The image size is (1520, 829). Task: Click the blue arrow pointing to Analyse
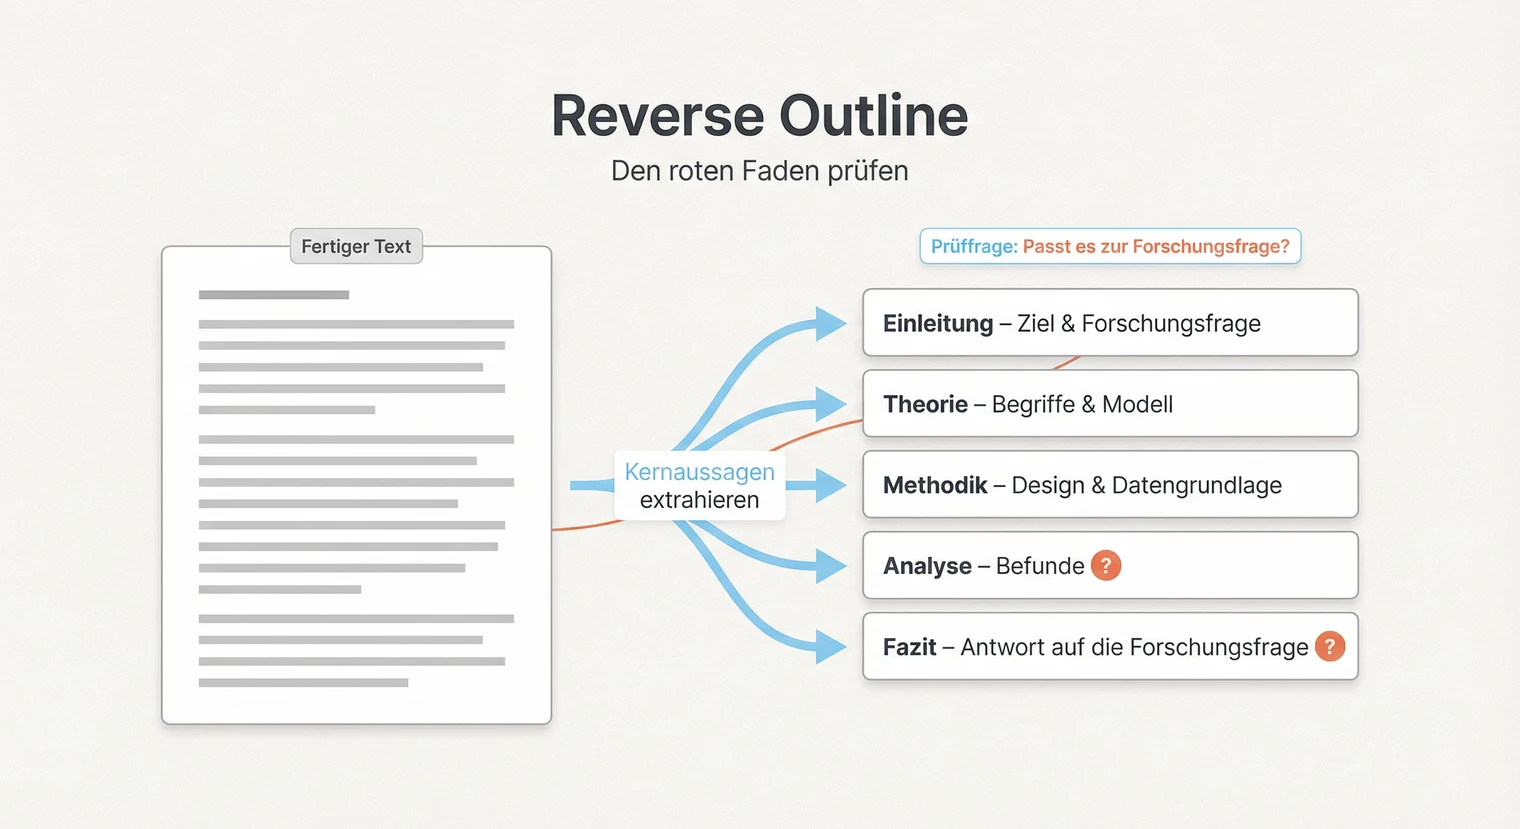830,566
